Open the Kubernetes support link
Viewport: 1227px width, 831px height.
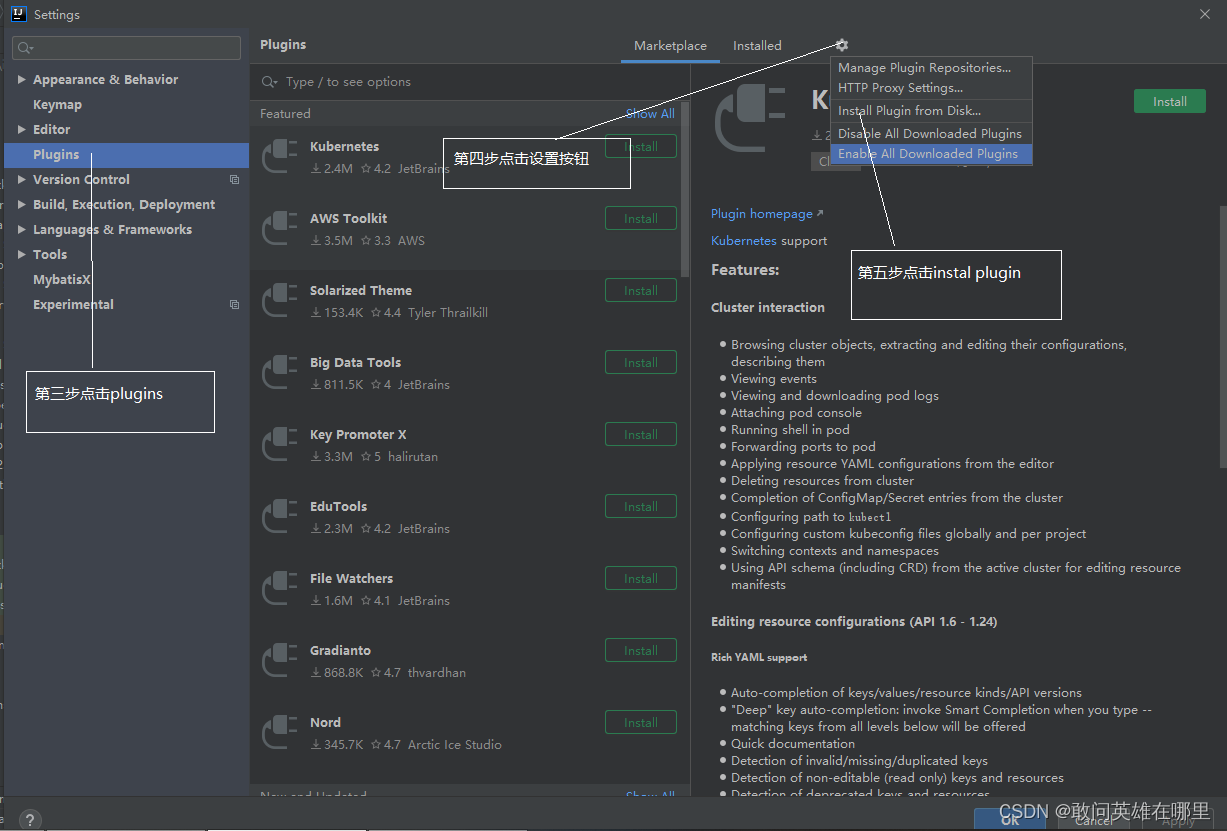(x=744, y=241)
